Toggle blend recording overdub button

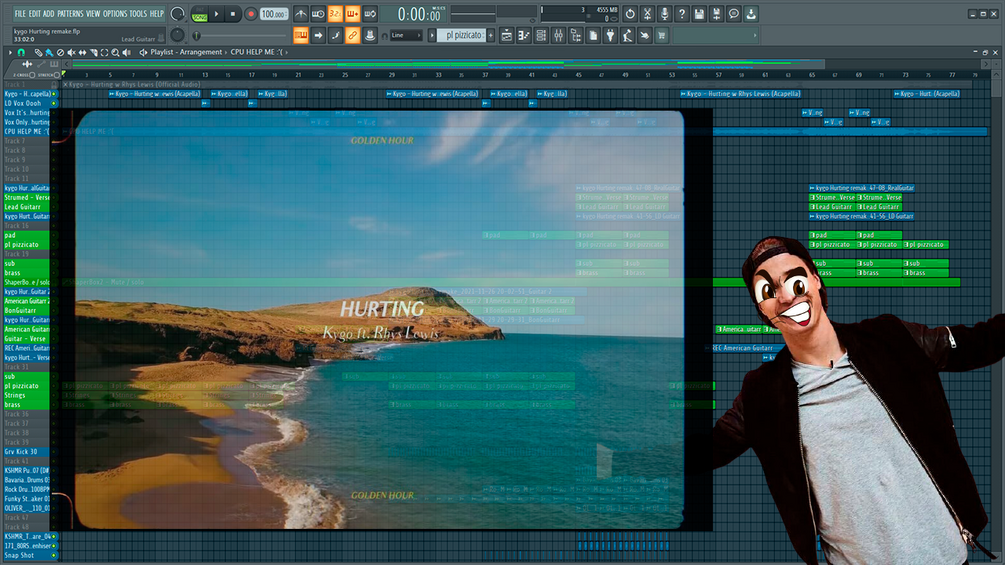pyautogui.click(x=353, y=13)
